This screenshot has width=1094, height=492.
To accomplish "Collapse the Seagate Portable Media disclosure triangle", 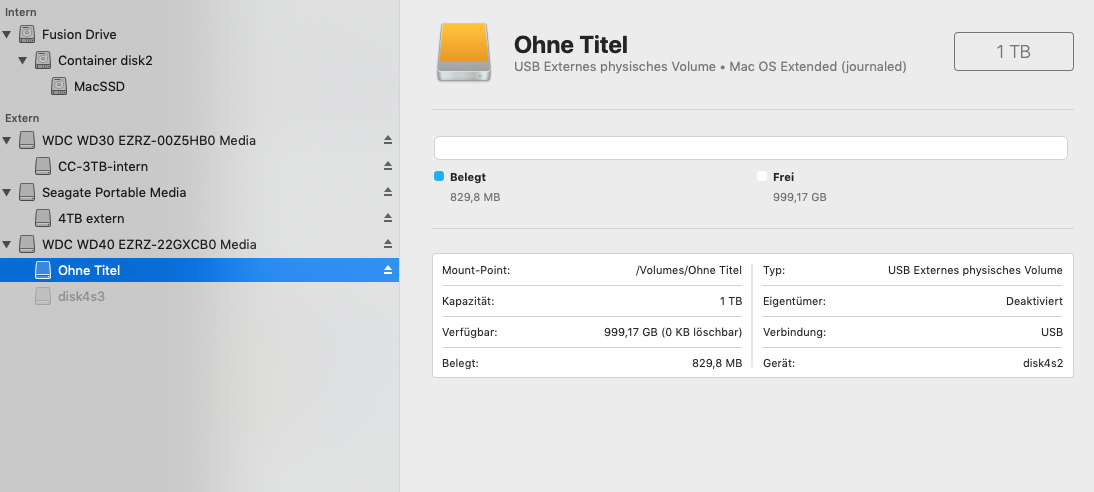I will click(7, 192).
